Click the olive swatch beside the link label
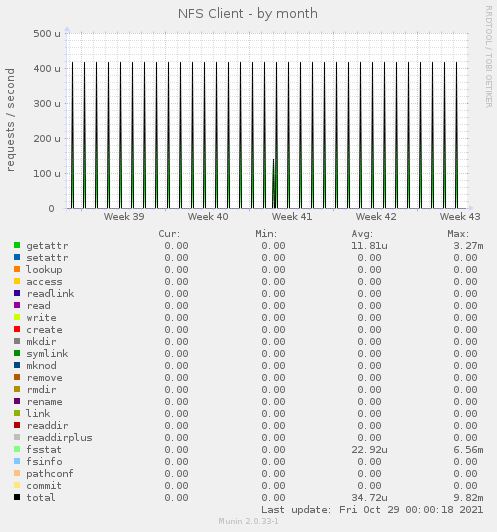This screenshot has width=497, height=532. tap(17, 413)
